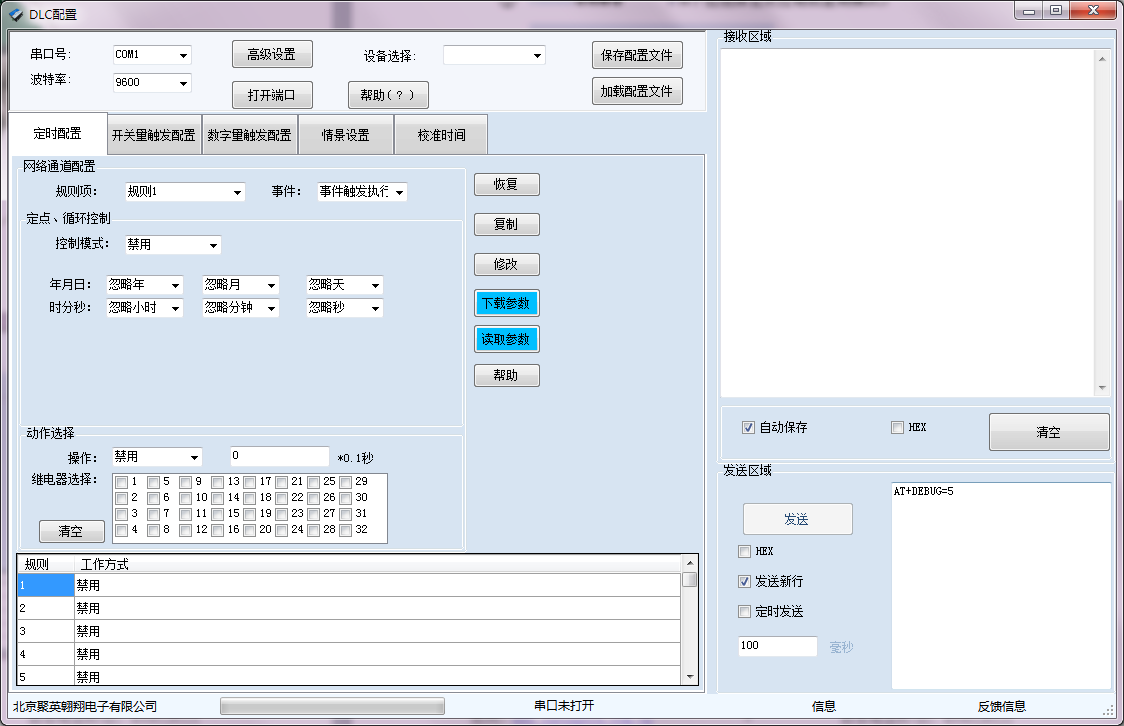Click 保存配置文件 button

click(x=637, y=54)
